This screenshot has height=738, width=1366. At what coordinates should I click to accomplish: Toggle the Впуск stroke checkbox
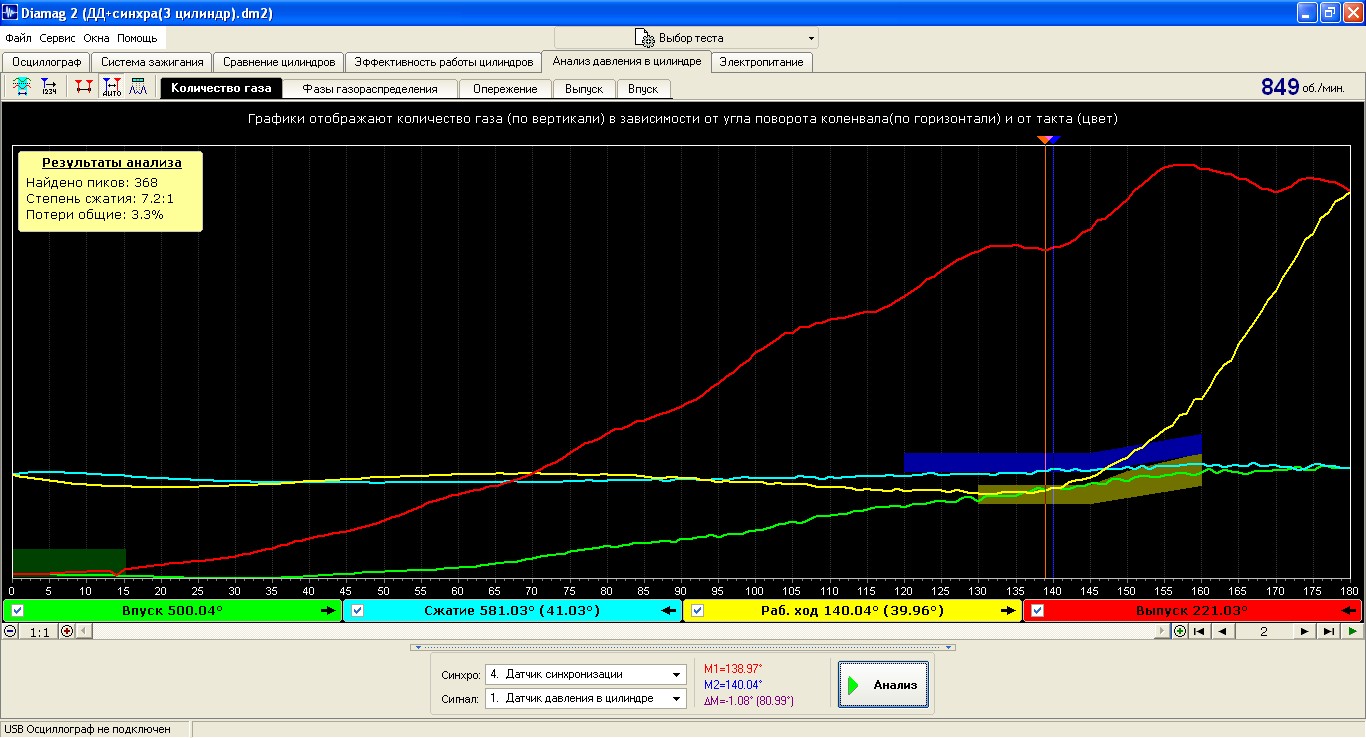coord(17,611)
